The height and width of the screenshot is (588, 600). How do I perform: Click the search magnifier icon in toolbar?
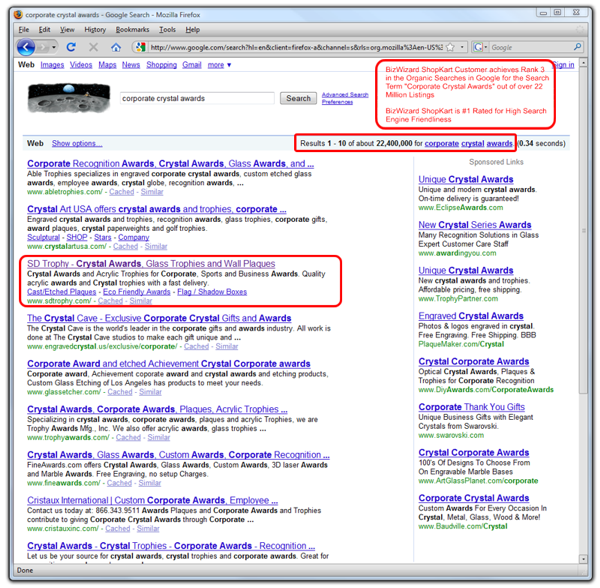point(577,47)
